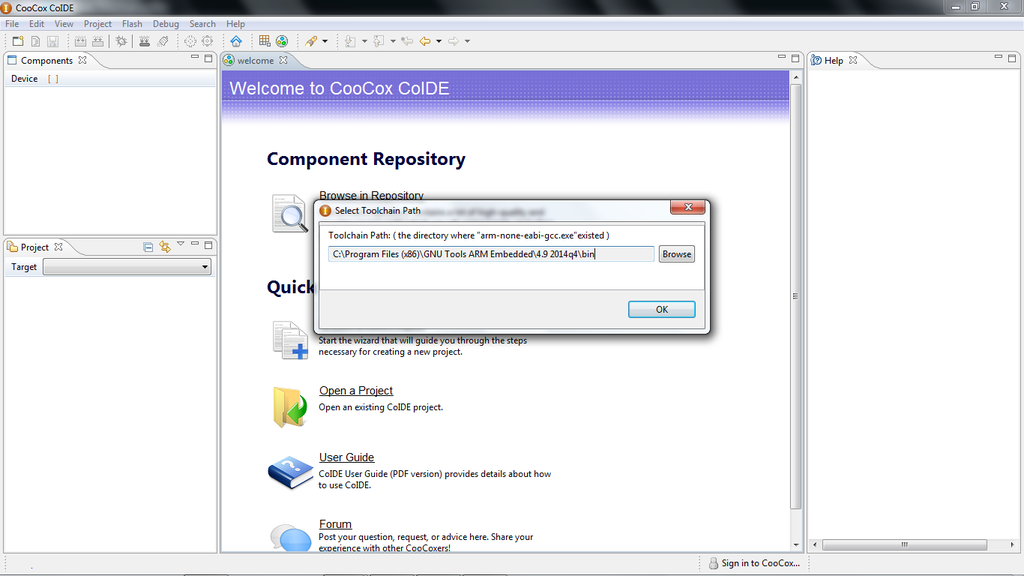Click the yellow Back arrow icon
1024x576 pixels.
click(425, 41)
